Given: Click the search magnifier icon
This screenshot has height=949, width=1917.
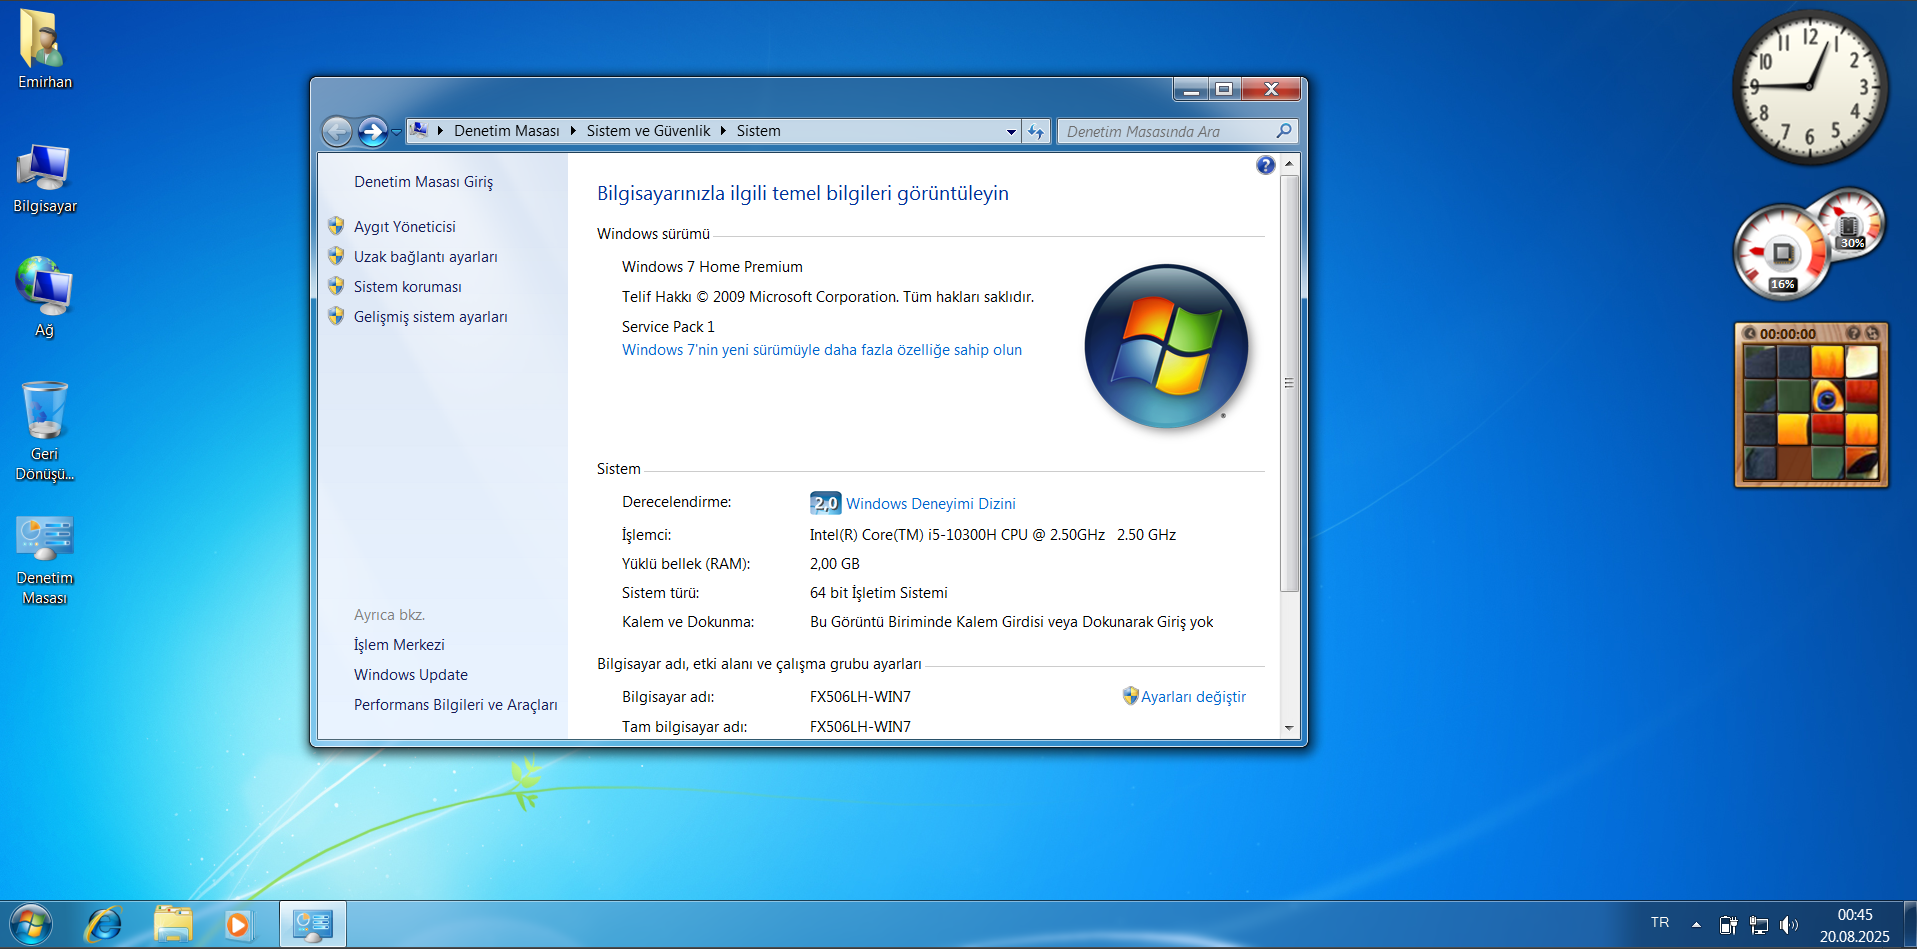Looking at the screenshot, I should [x=1284, y=131].
